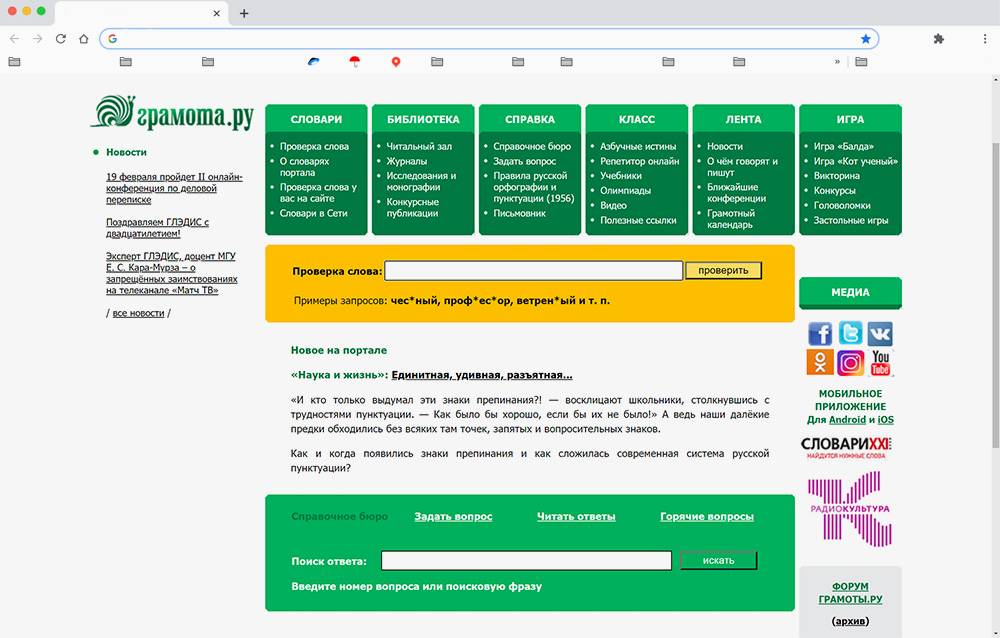Open news about 19 февраля онлайн-конференция
The image size is (1000, 638).
pos(174,188)
